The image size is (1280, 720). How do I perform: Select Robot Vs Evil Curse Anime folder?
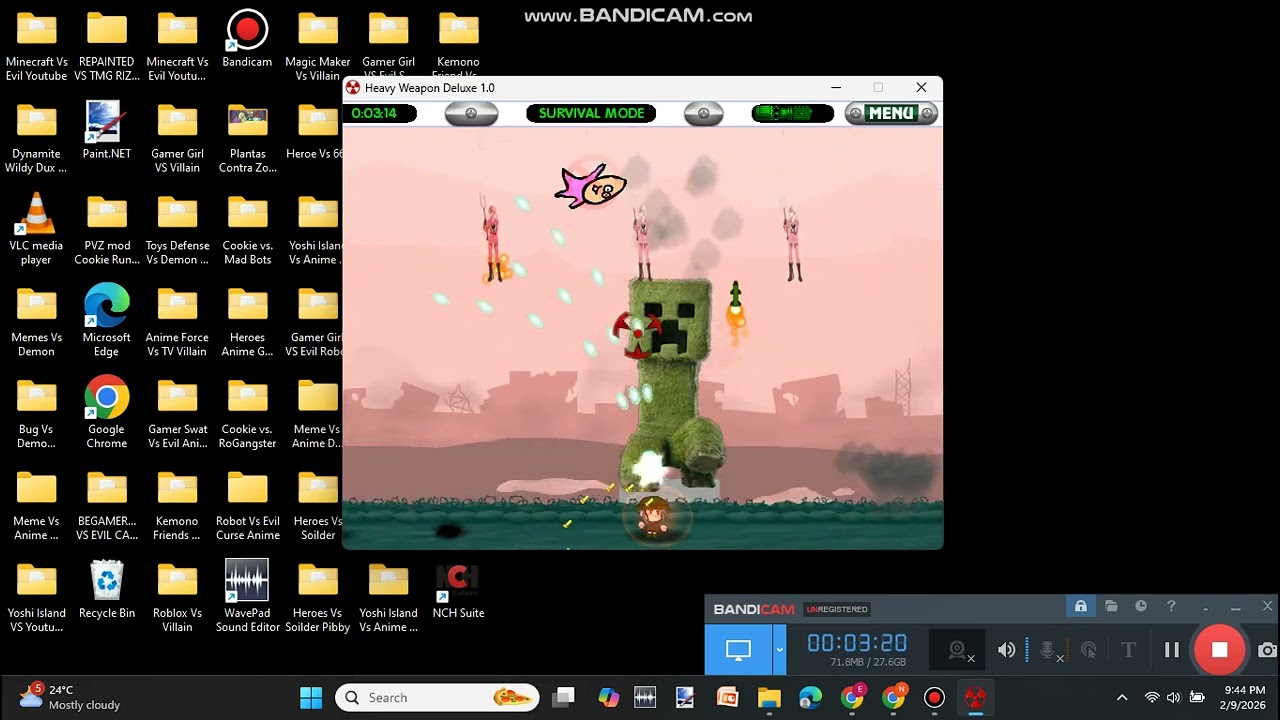coord(247,506)
